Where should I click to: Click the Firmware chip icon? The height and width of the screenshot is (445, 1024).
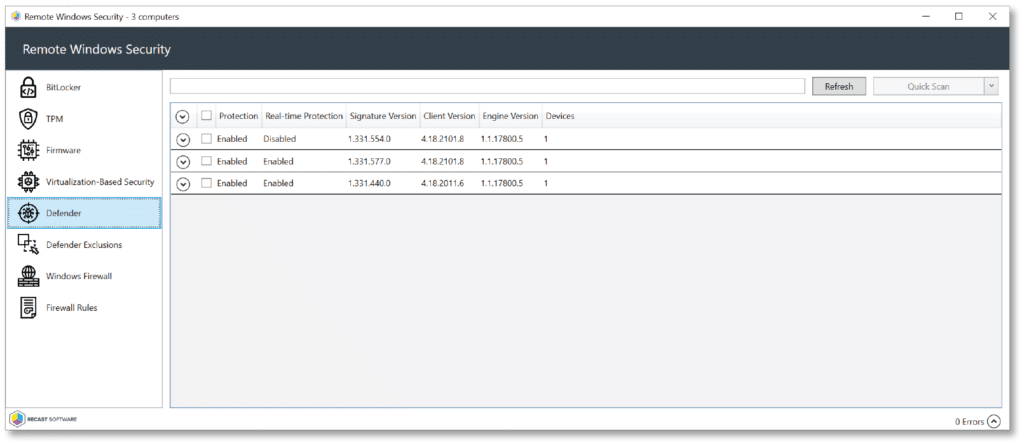(28, 150)
